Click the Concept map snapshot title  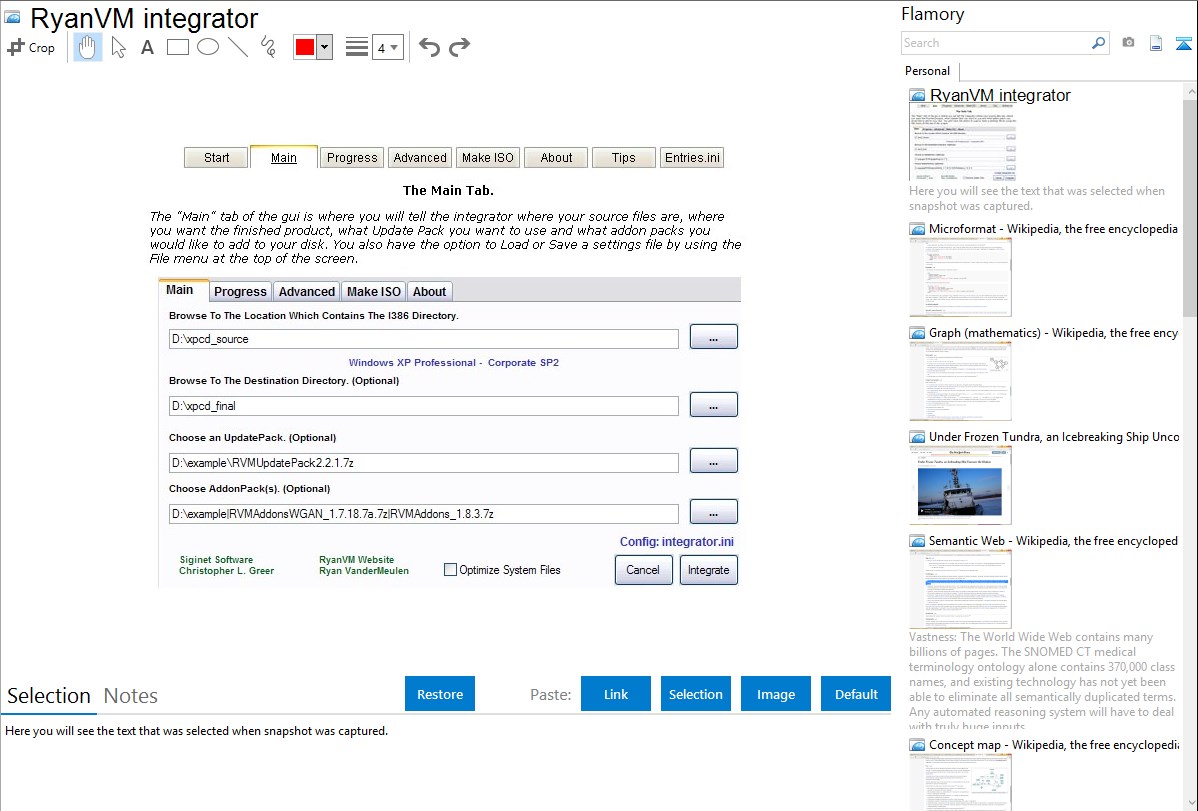coord(1054,744)
